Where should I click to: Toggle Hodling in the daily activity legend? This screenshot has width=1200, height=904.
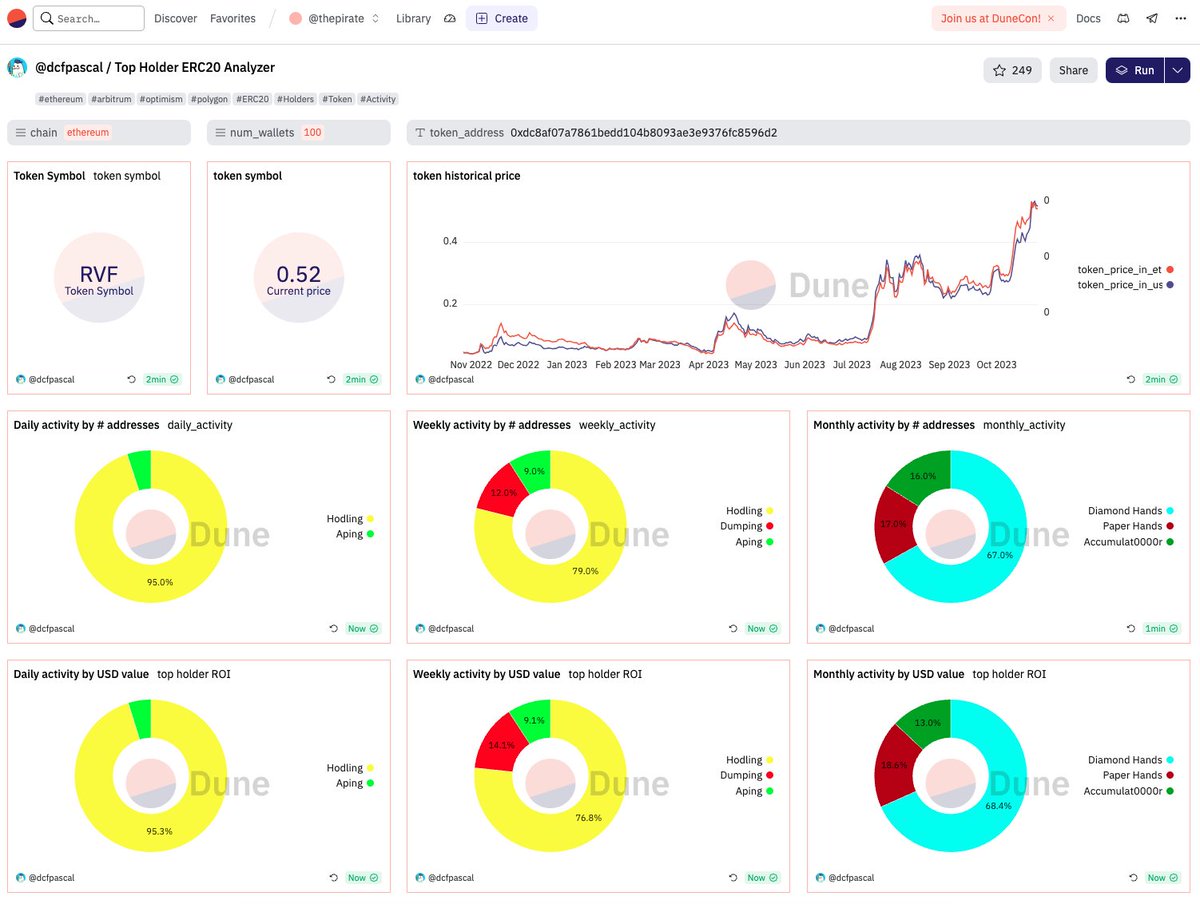pyautogui.click(x=347, y=519)
